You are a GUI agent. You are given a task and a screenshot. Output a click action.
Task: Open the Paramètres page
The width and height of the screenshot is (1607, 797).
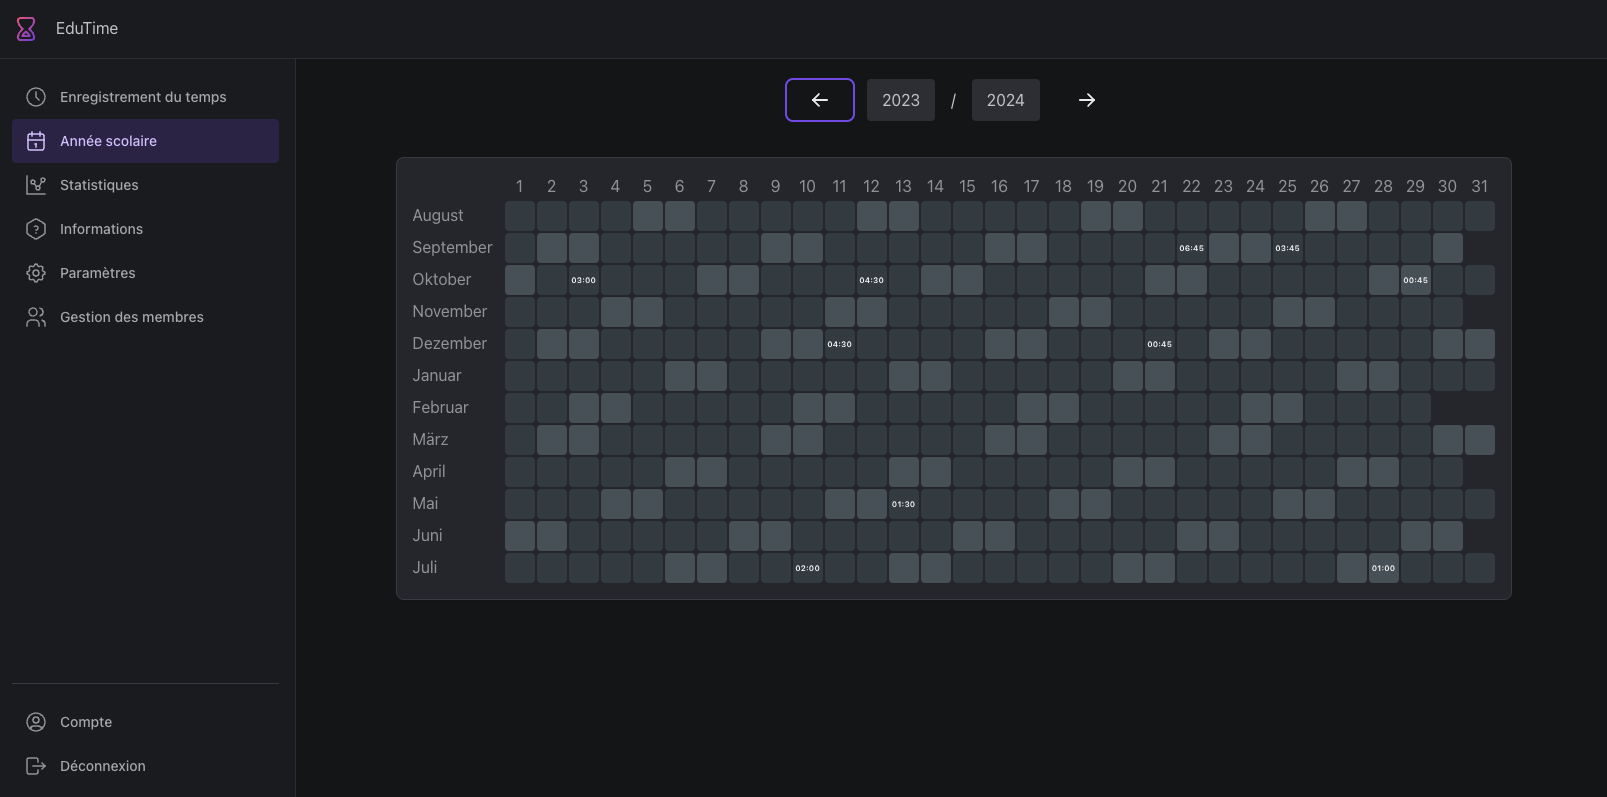[x=145, y=273]
